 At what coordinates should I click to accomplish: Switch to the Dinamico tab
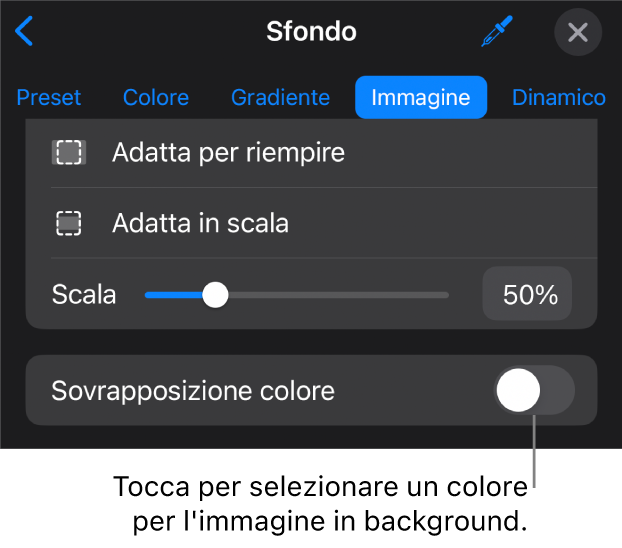tap(558, 98)
